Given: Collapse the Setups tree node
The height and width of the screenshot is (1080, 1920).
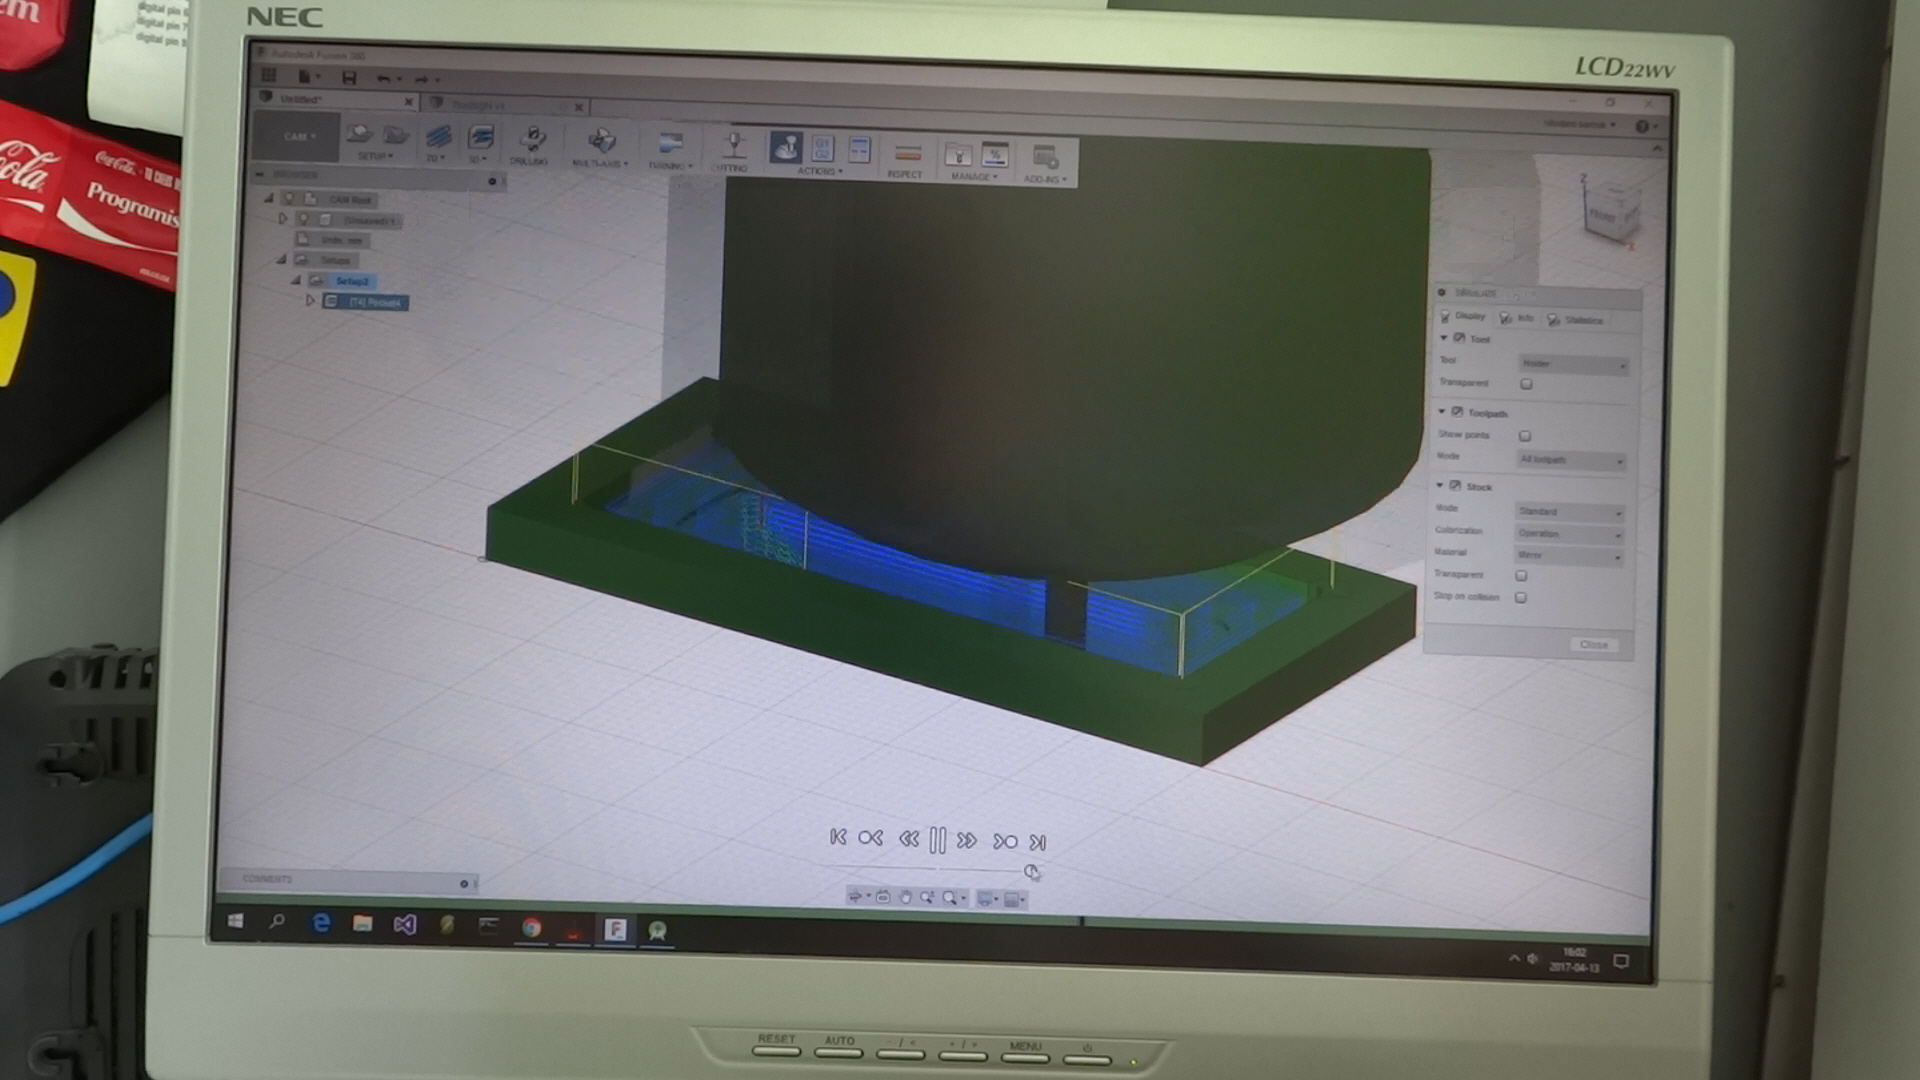Looking at the screenshot, I should point(281,259).
